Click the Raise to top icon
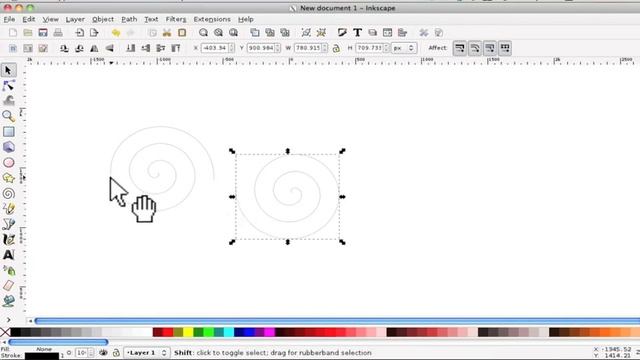Screen dimensions: 640x360 click(x=176, y=48)
